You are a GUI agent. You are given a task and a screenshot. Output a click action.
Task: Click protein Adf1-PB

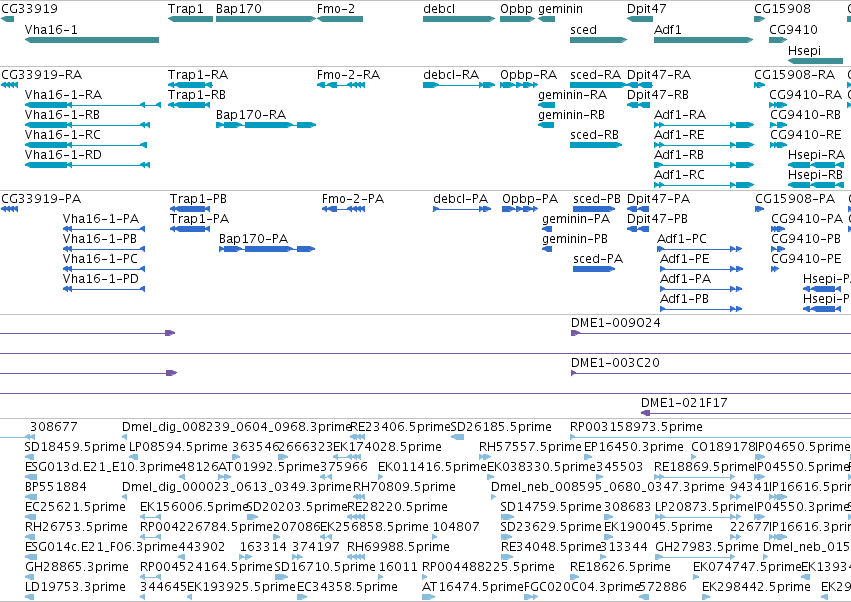(701, 309)
